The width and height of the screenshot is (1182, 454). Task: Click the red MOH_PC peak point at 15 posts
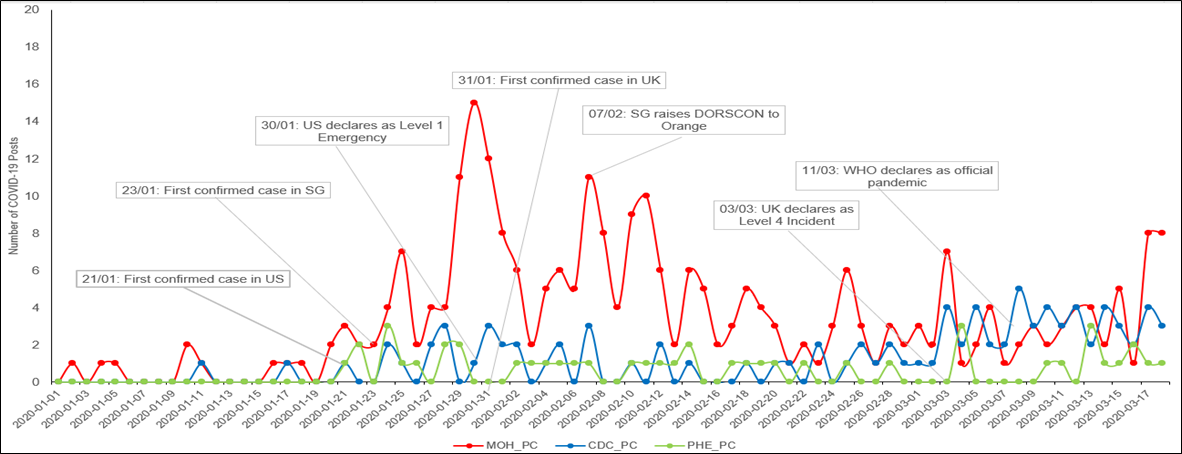coord(474,102)
